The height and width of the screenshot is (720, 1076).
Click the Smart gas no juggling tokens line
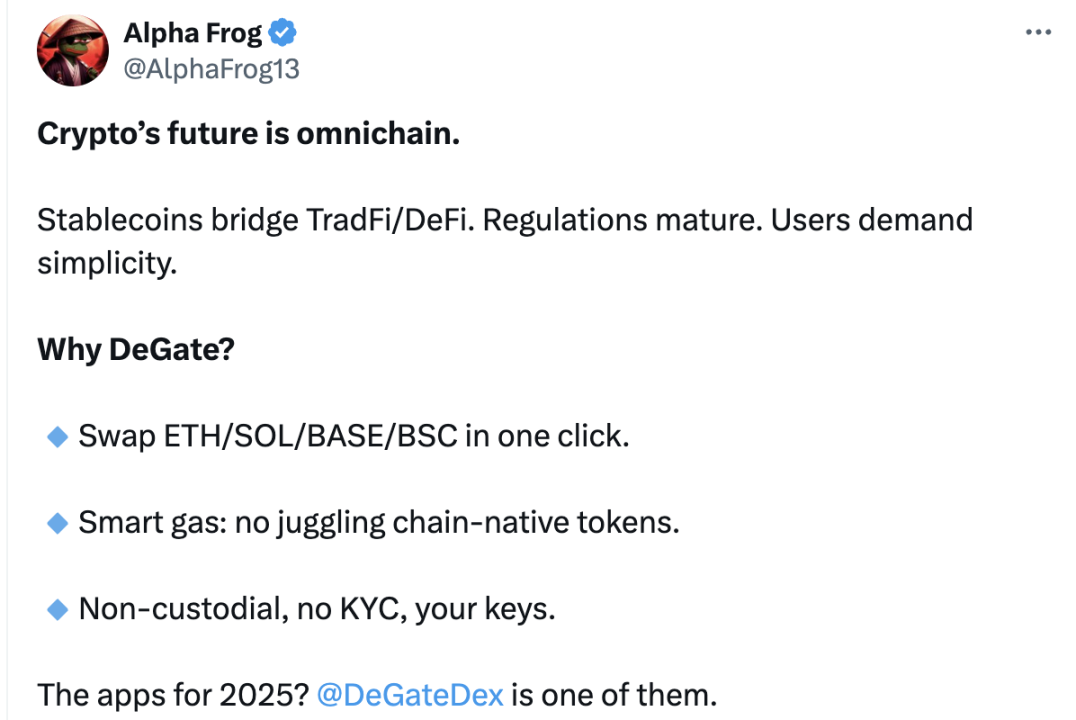click(379, 523)
